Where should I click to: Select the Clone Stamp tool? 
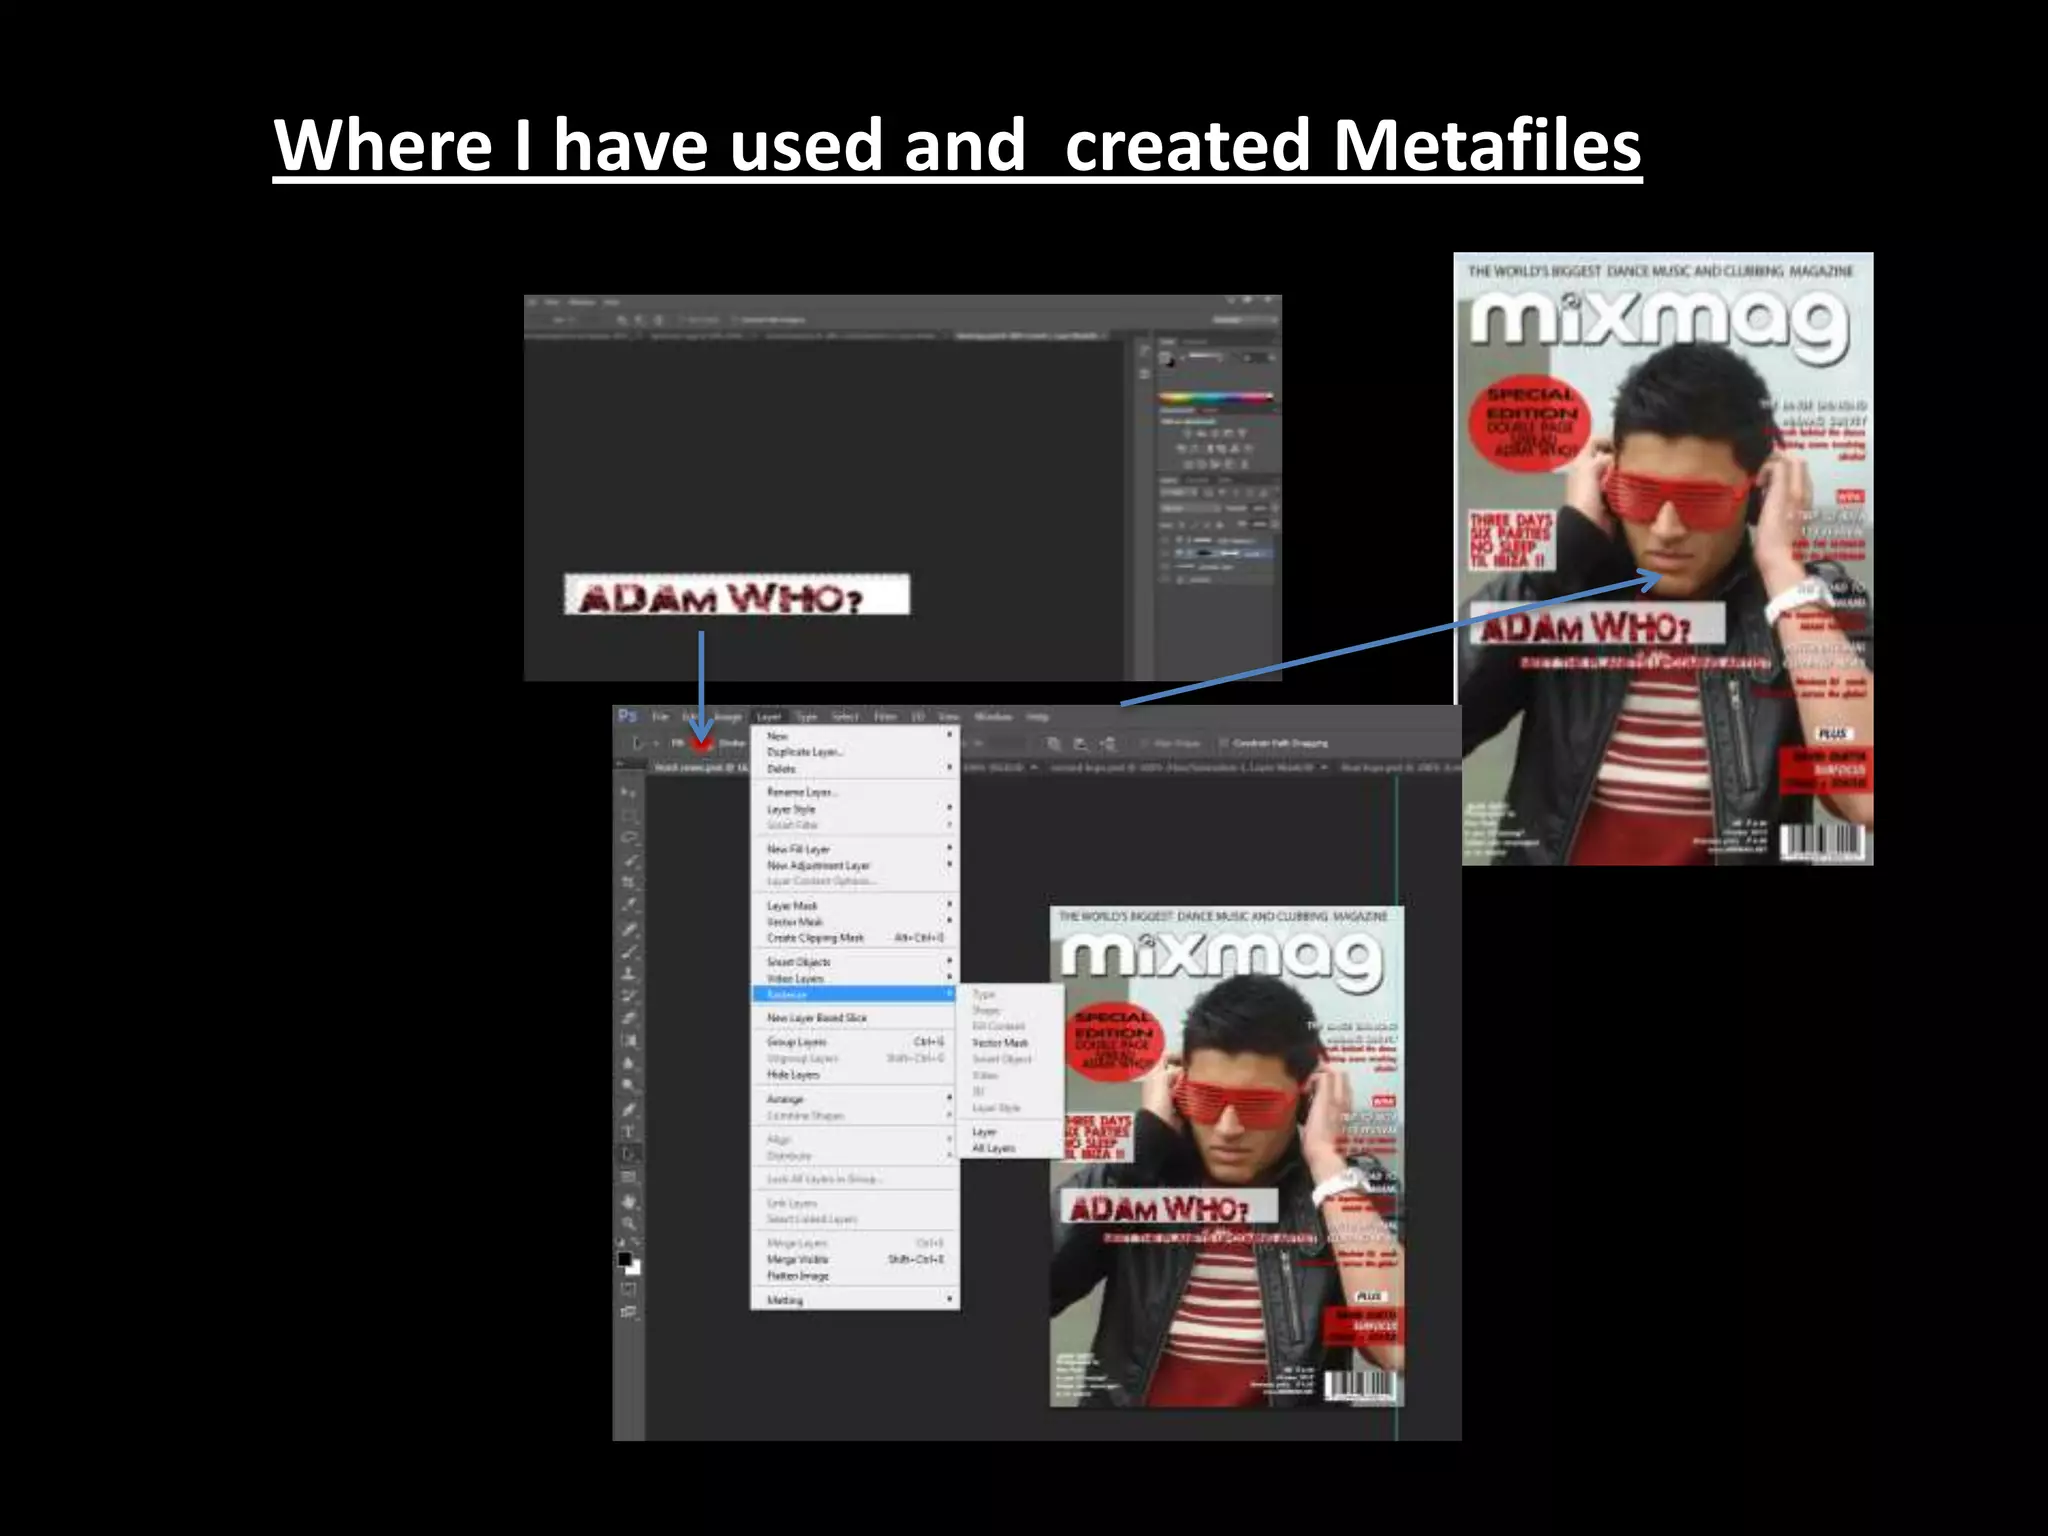(x=628, y=974)
